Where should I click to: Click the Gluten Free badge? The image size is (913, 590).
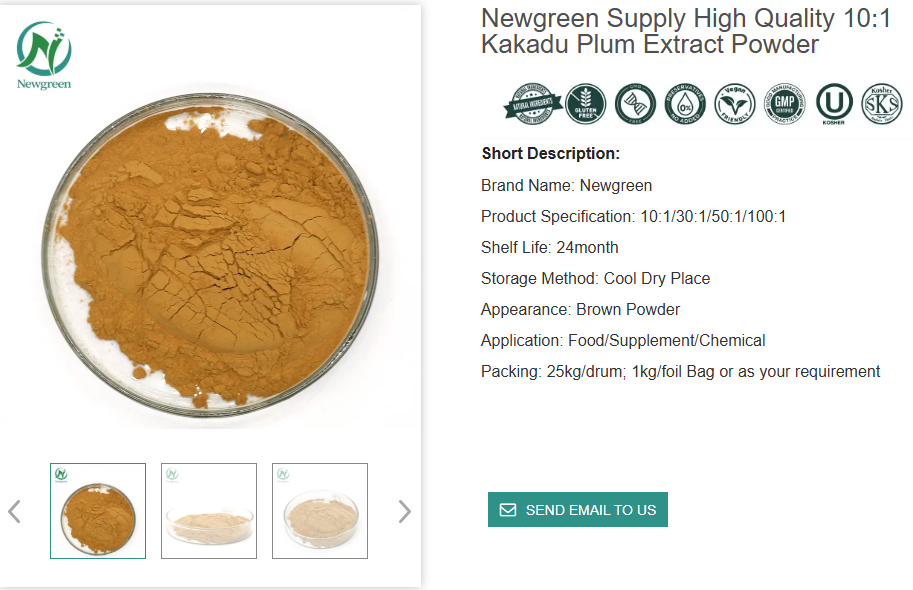585,104
